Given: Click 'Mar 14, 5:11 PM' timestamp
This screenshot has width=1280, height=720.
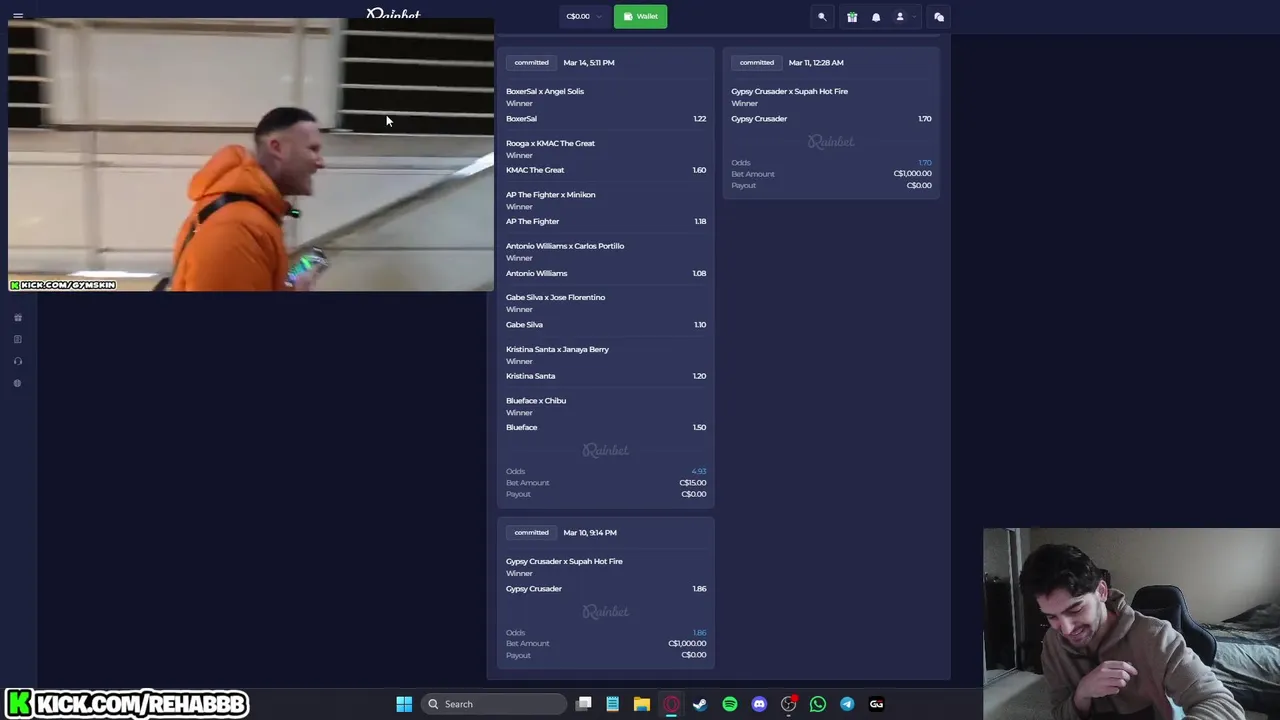Looking at the screenshot, I should click(x=589, y=62).
